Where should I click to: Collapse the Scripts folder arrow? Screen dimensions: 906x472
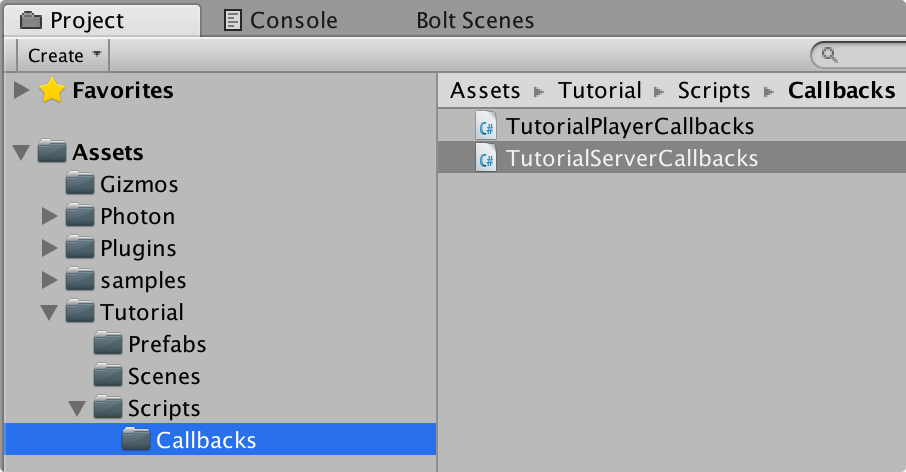point(77,409)
